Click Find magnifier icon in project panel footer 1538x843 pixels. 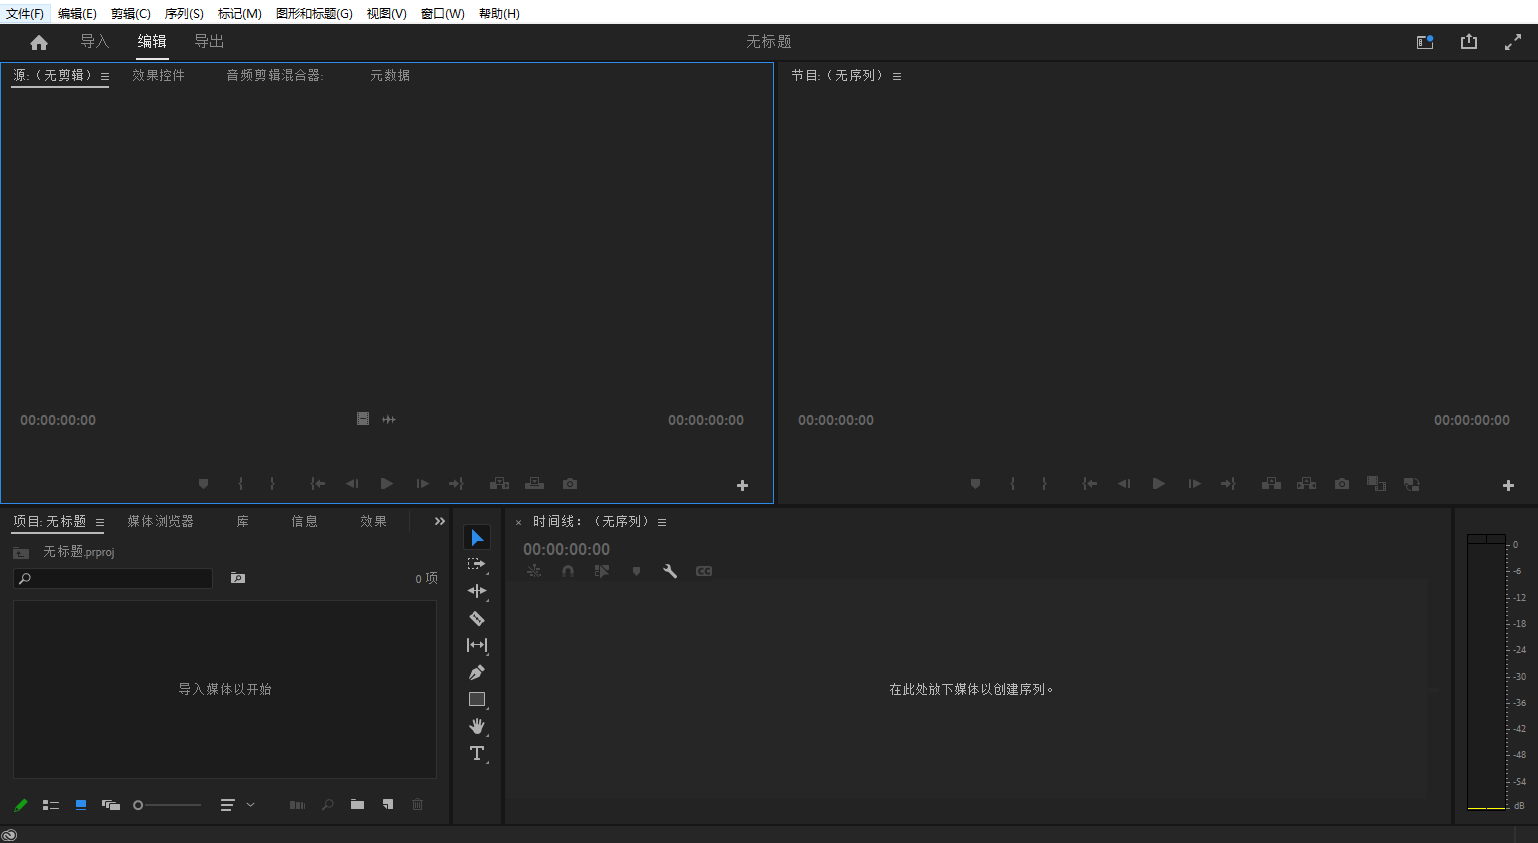point(327,804)
